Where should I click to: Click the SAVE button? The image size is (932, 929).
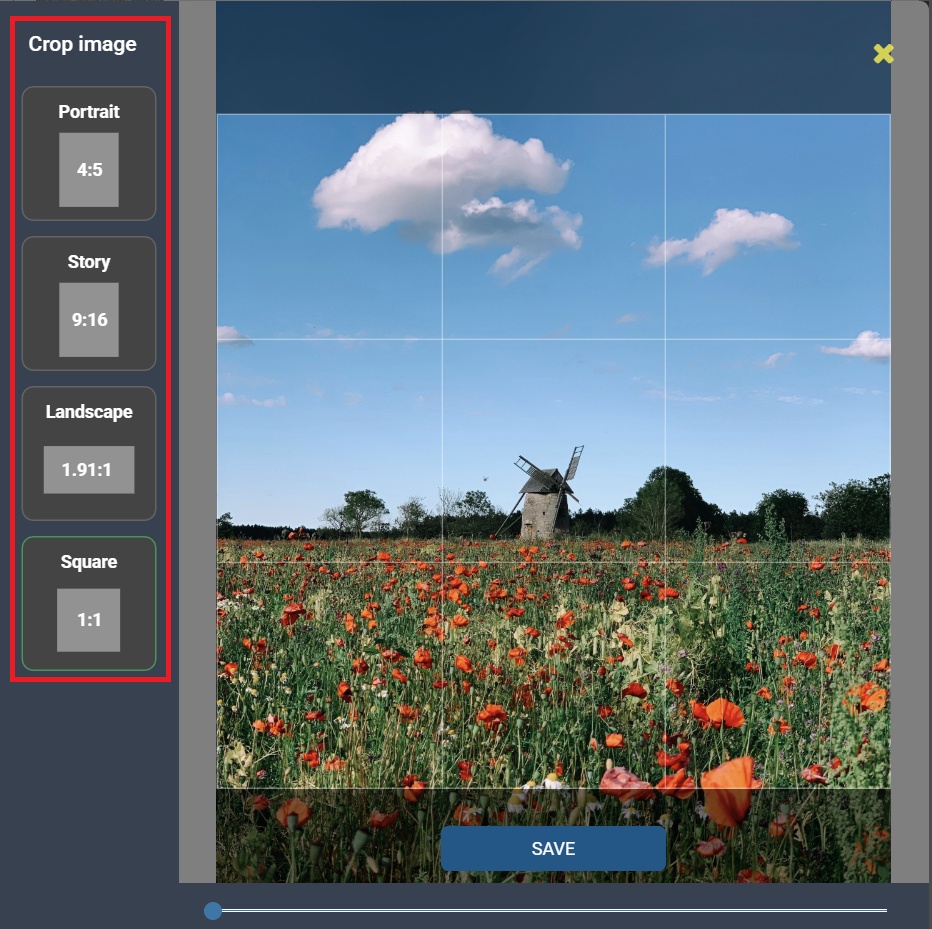(x=553, y=848)
